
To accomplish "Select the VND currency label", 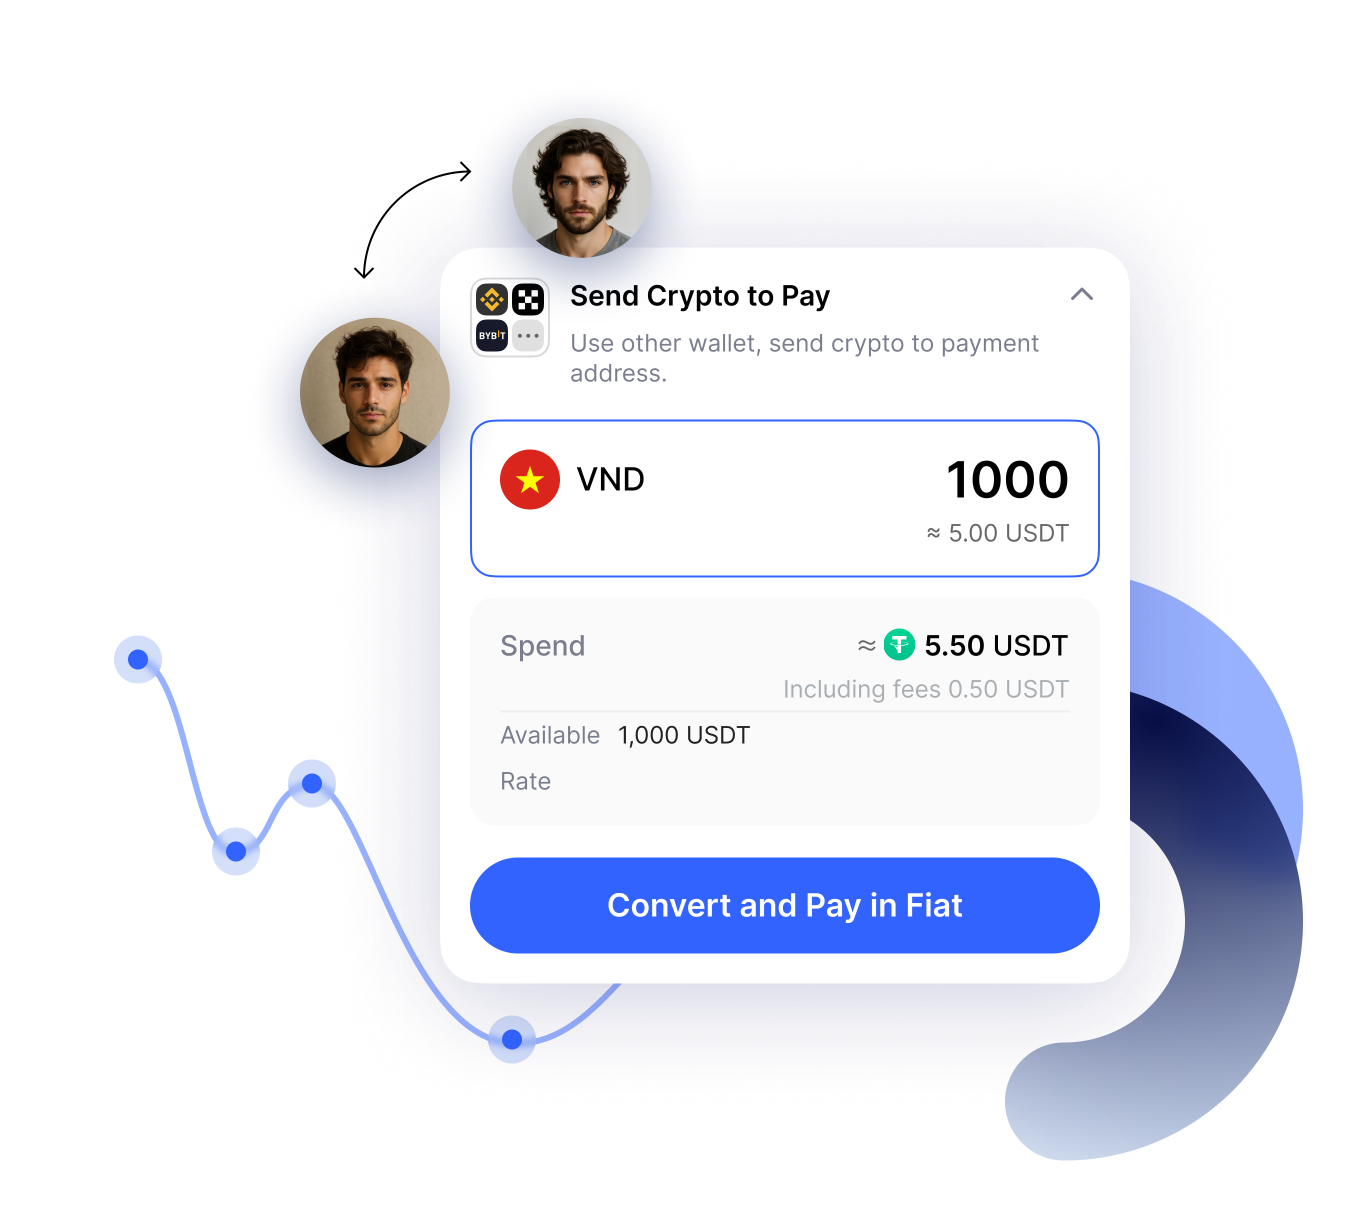I will point(610,480).
